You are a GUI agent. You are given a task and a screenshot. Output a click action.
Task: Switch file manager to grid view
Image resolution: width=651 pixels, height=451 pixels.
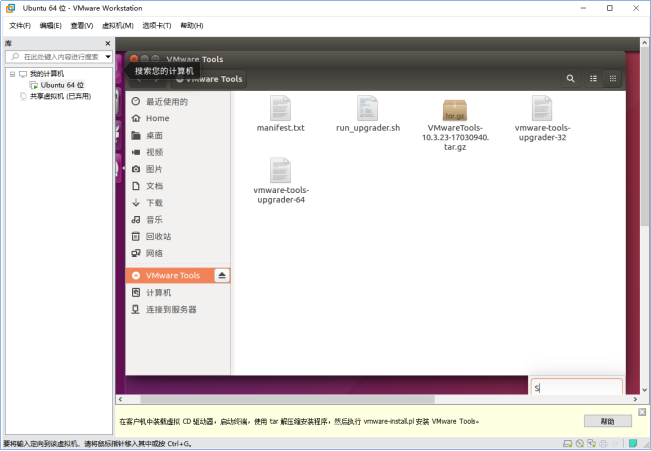(612, 78)
